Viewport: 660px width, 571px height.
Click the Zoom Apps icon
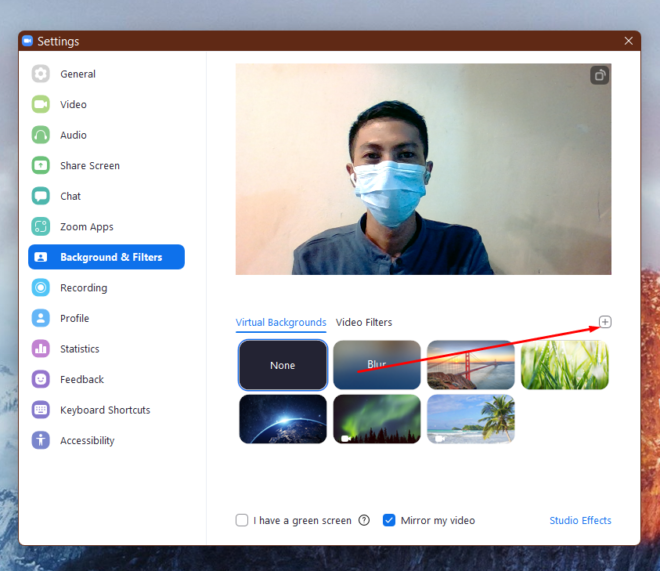click(41, 227)
